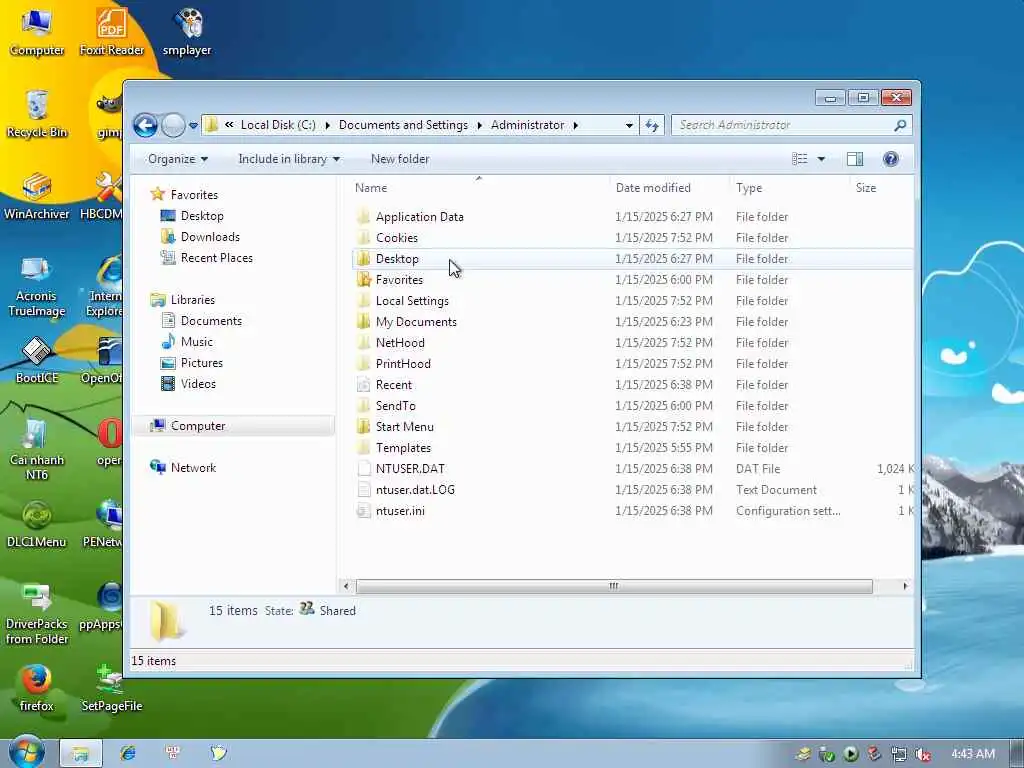Click the Back navigation arrow button
Viewport: 1024px width, 768px height.
pos(145,125)
